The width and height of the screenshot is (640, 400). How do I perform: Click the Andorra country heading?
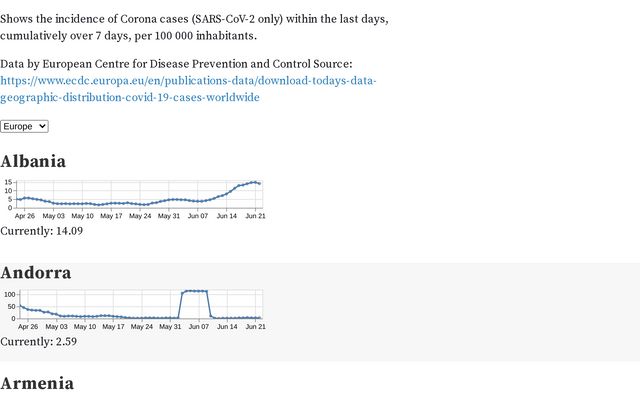pos(35,272)
